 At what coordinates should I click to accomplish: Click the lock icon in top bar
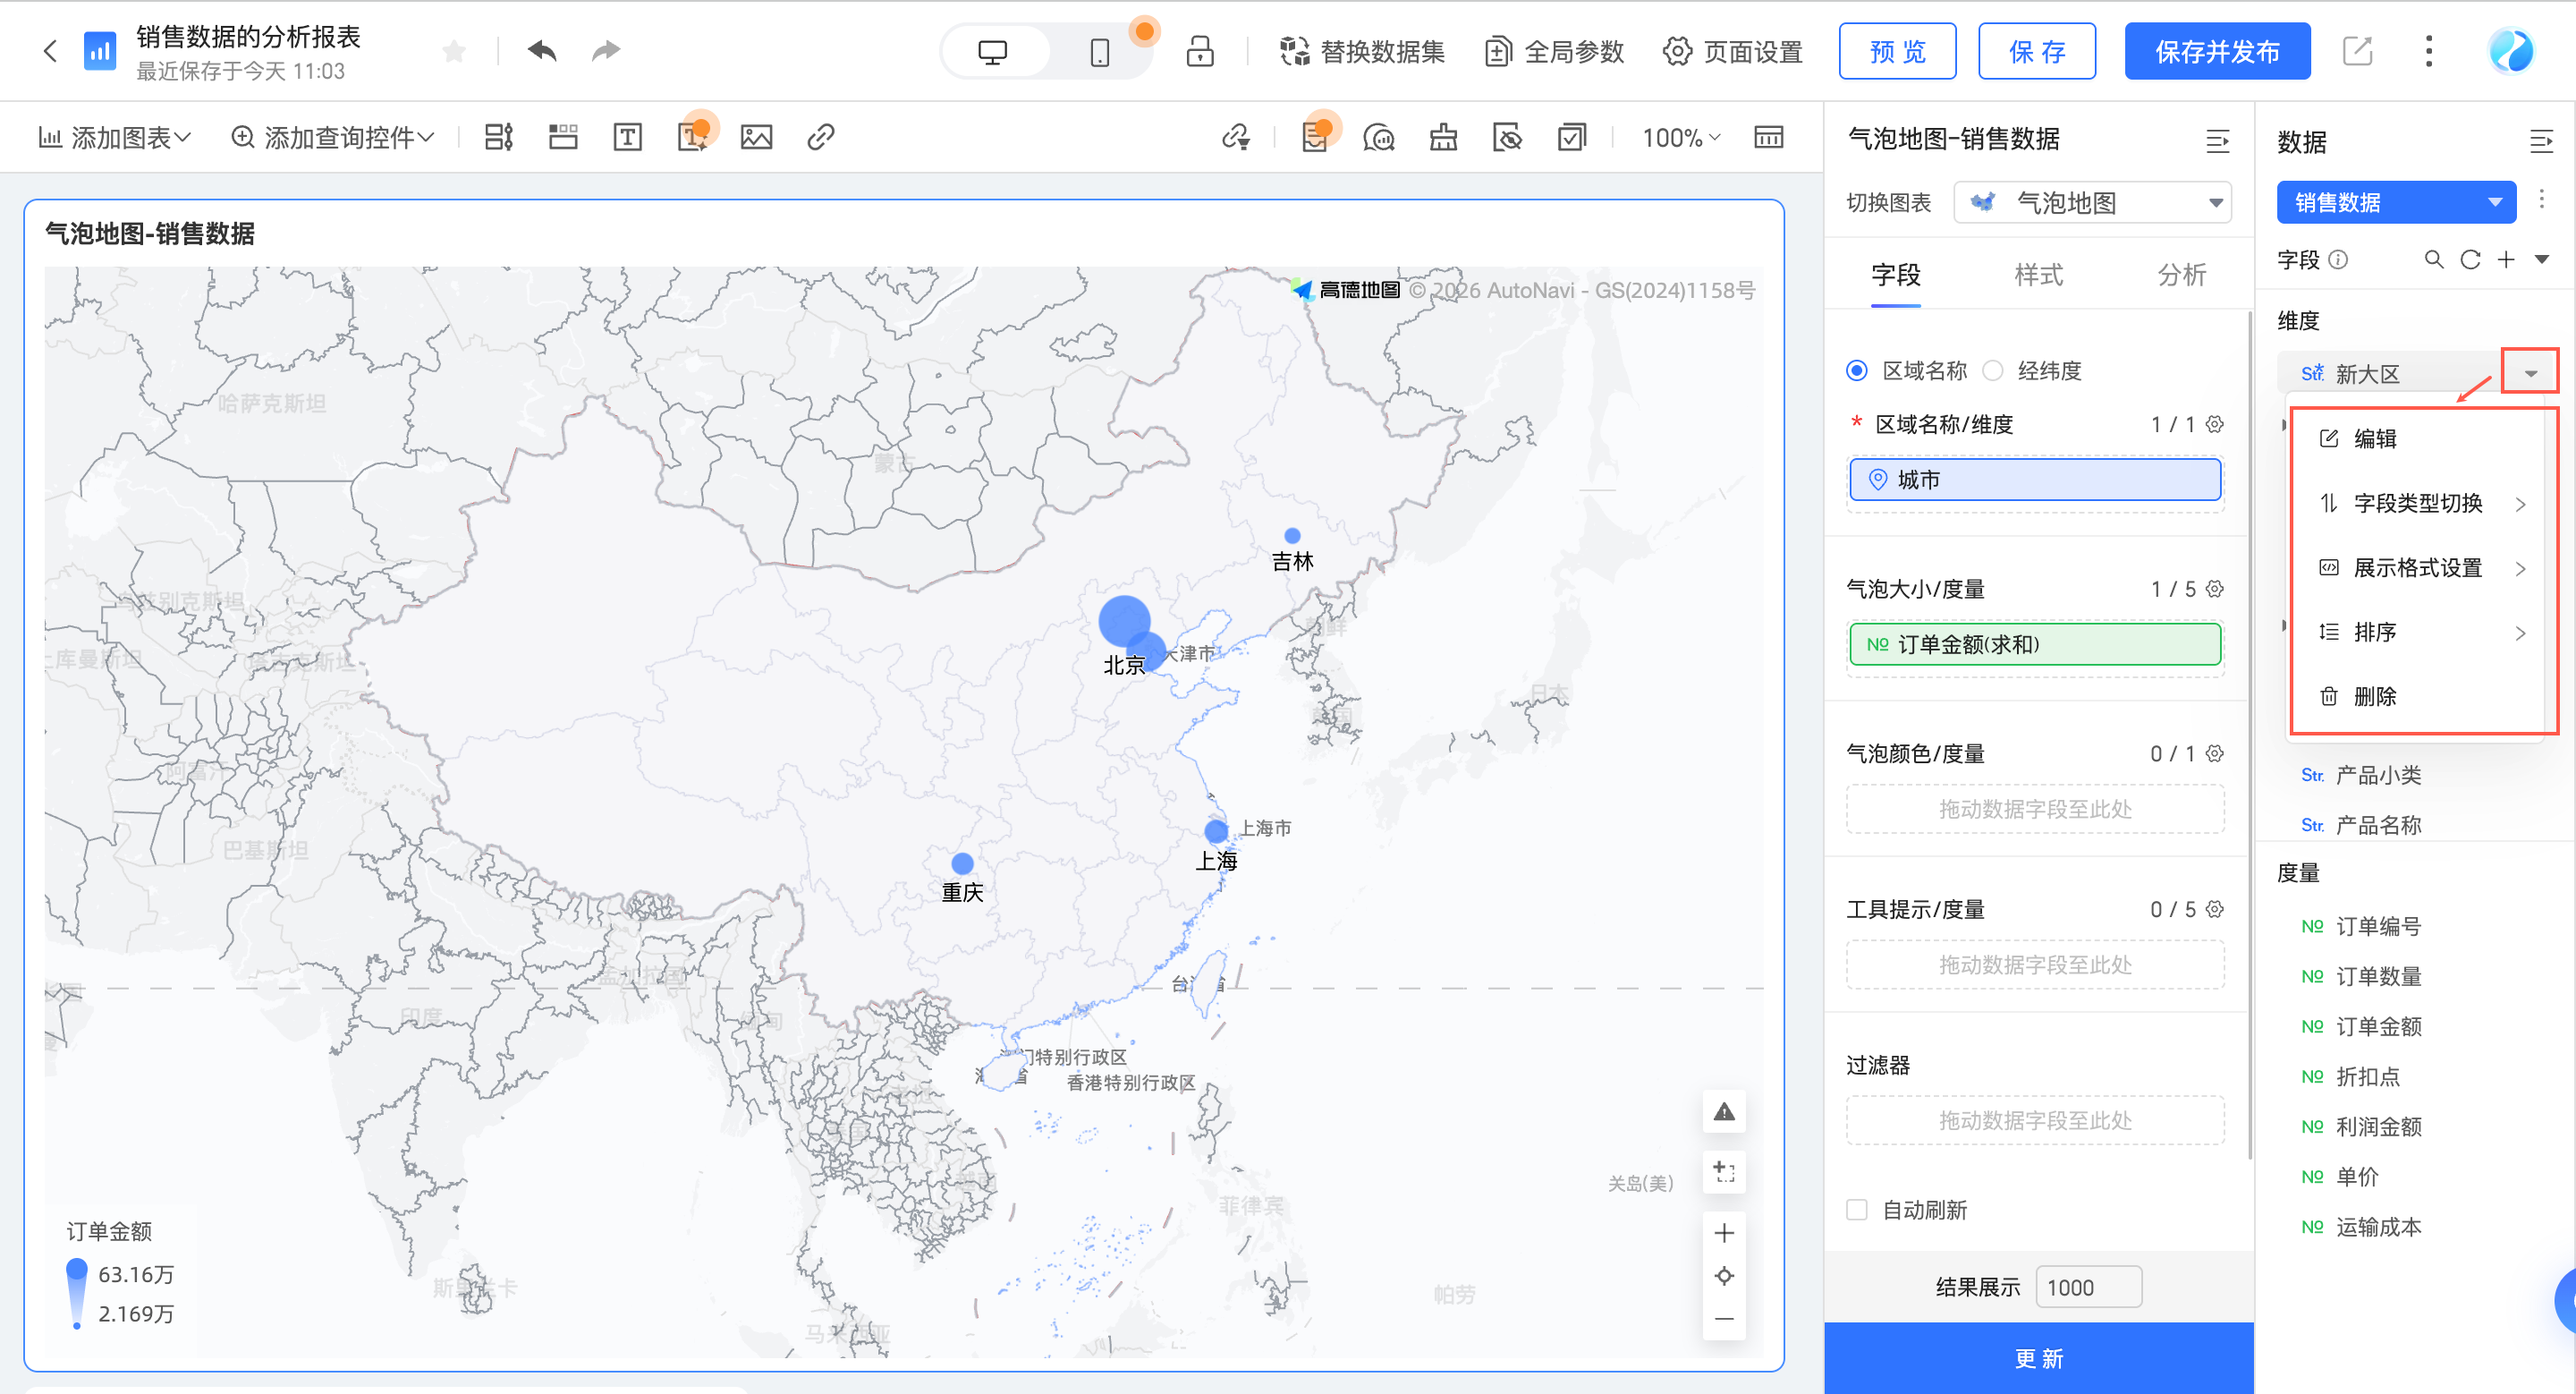(x=1199, y=52)
